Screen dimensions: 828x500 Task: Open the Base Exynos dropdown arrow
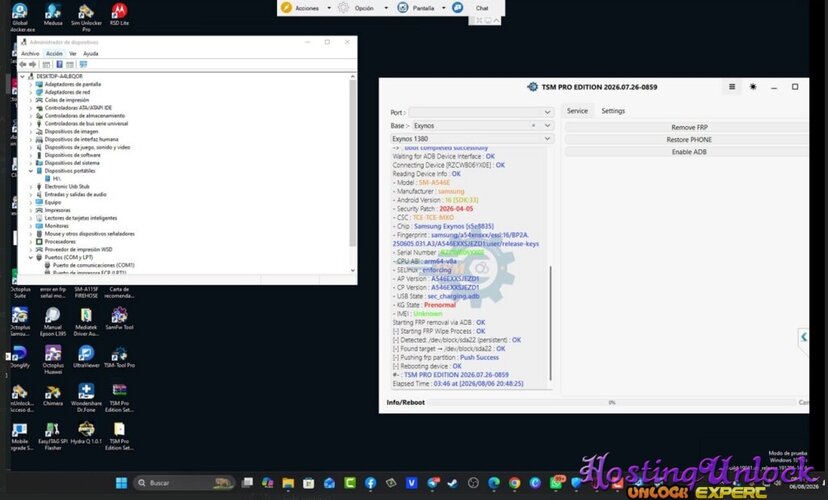pyautogui.click(x=547, y=126)
